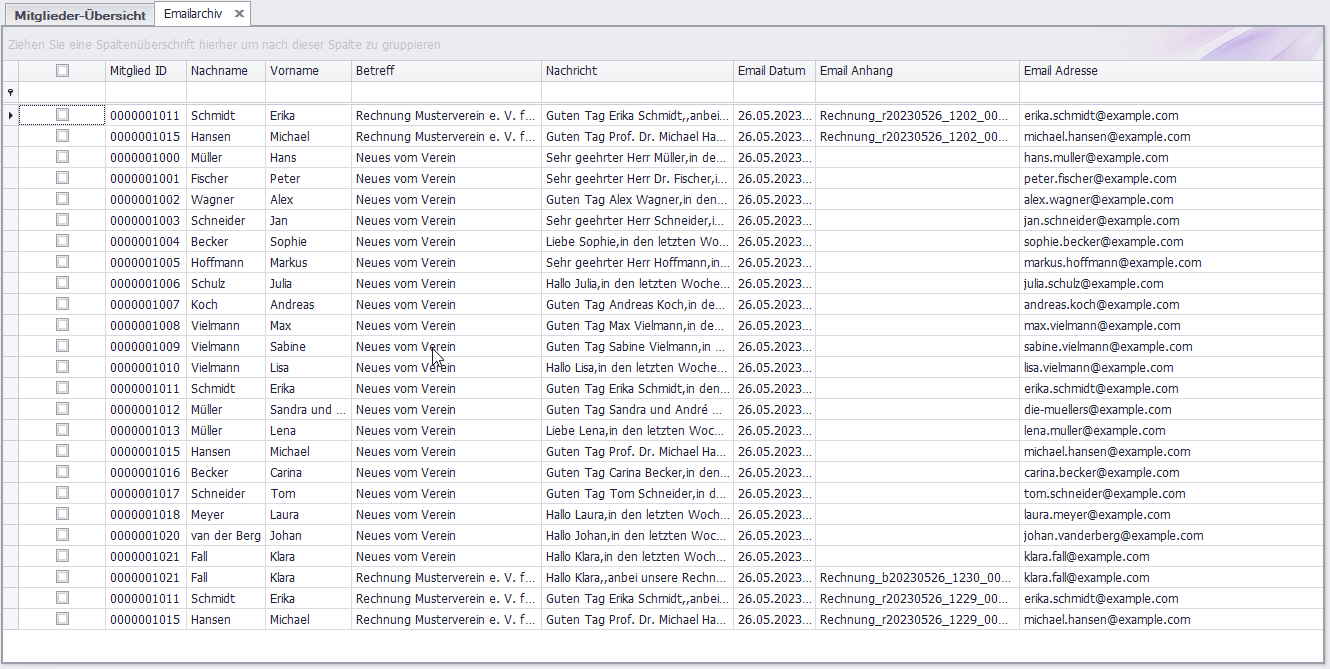
Task: Click the Rechnung_b20230526 attachment cell
Action: coord(914,578)
